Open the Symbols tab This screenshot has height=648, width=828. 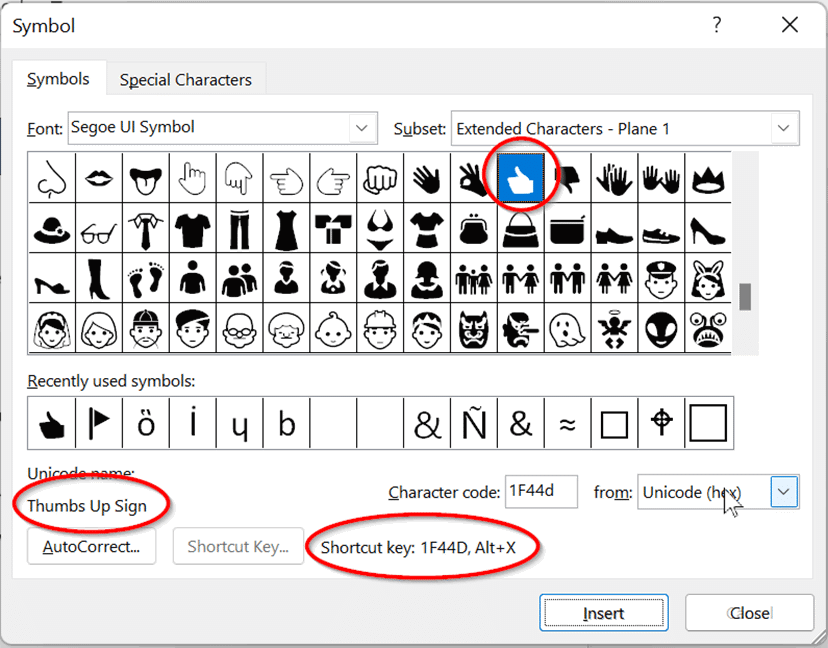point(58,79)
